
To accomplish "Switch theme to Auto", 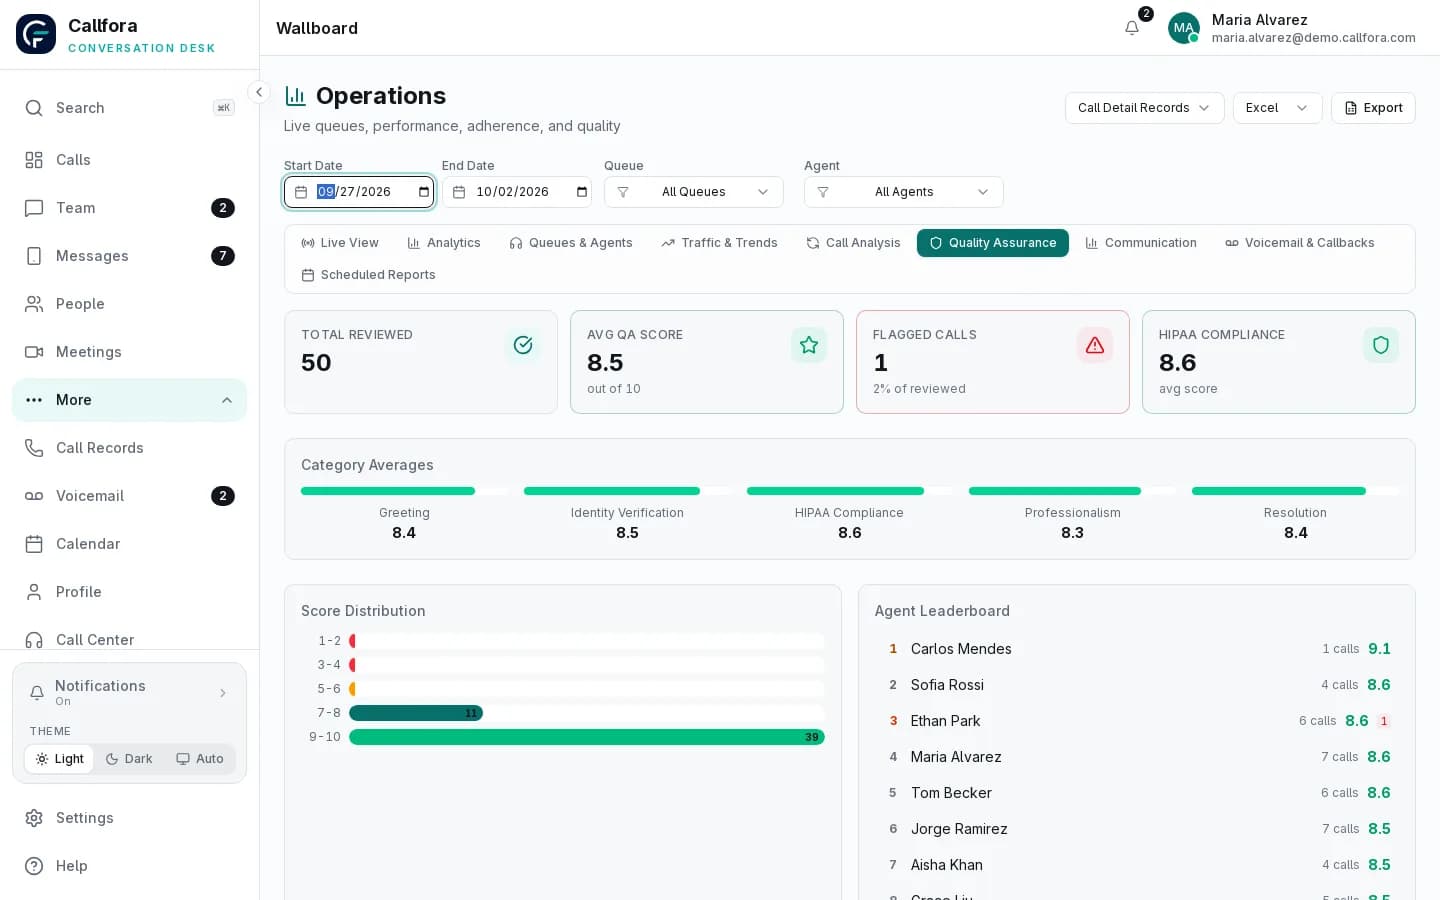I will coord(200,759).
